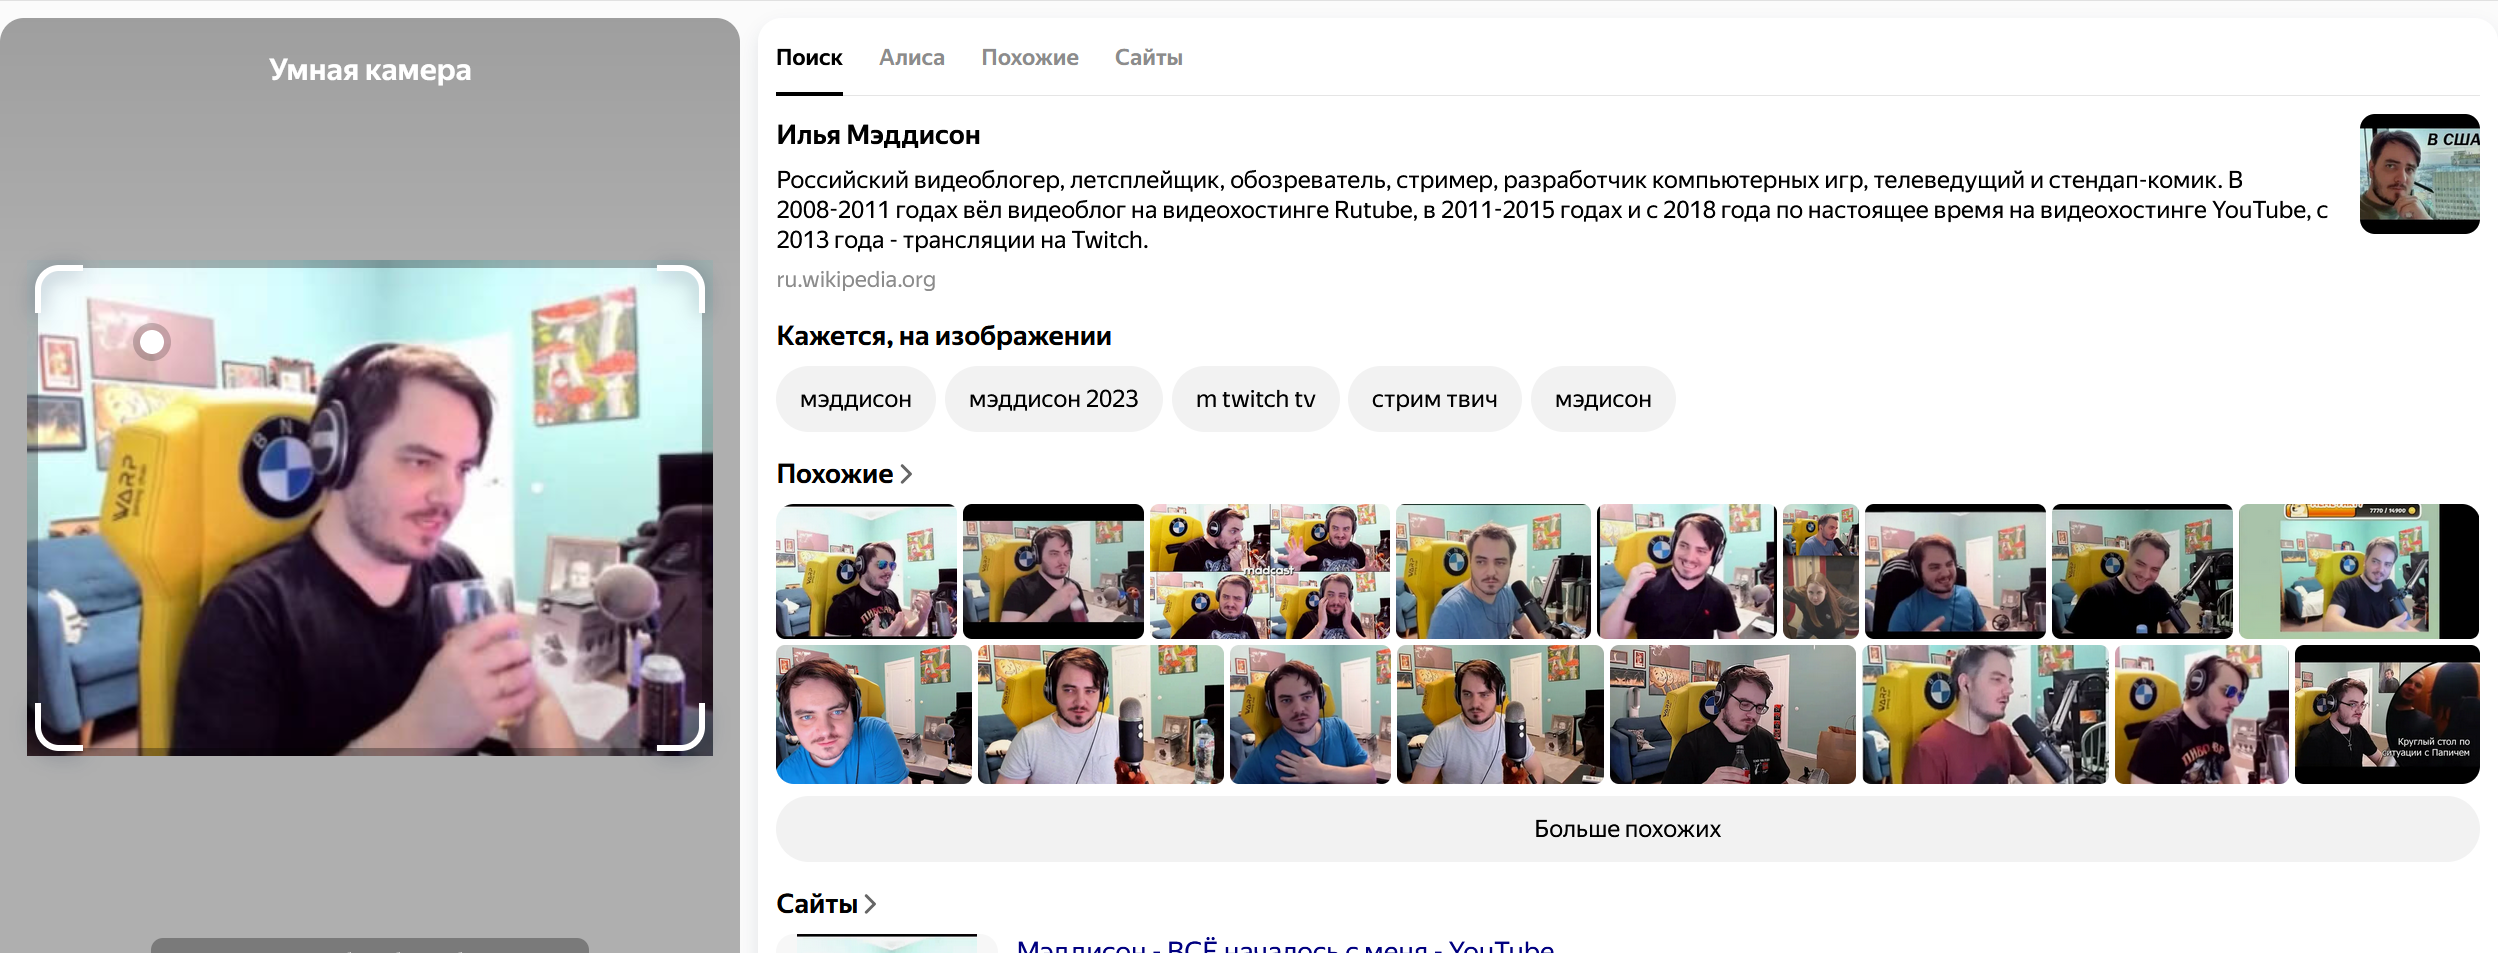The width and height of the screenshot is (2498, 953).
Task: Choose the мэддисон 2023 chip
Action: [1054, 399]
